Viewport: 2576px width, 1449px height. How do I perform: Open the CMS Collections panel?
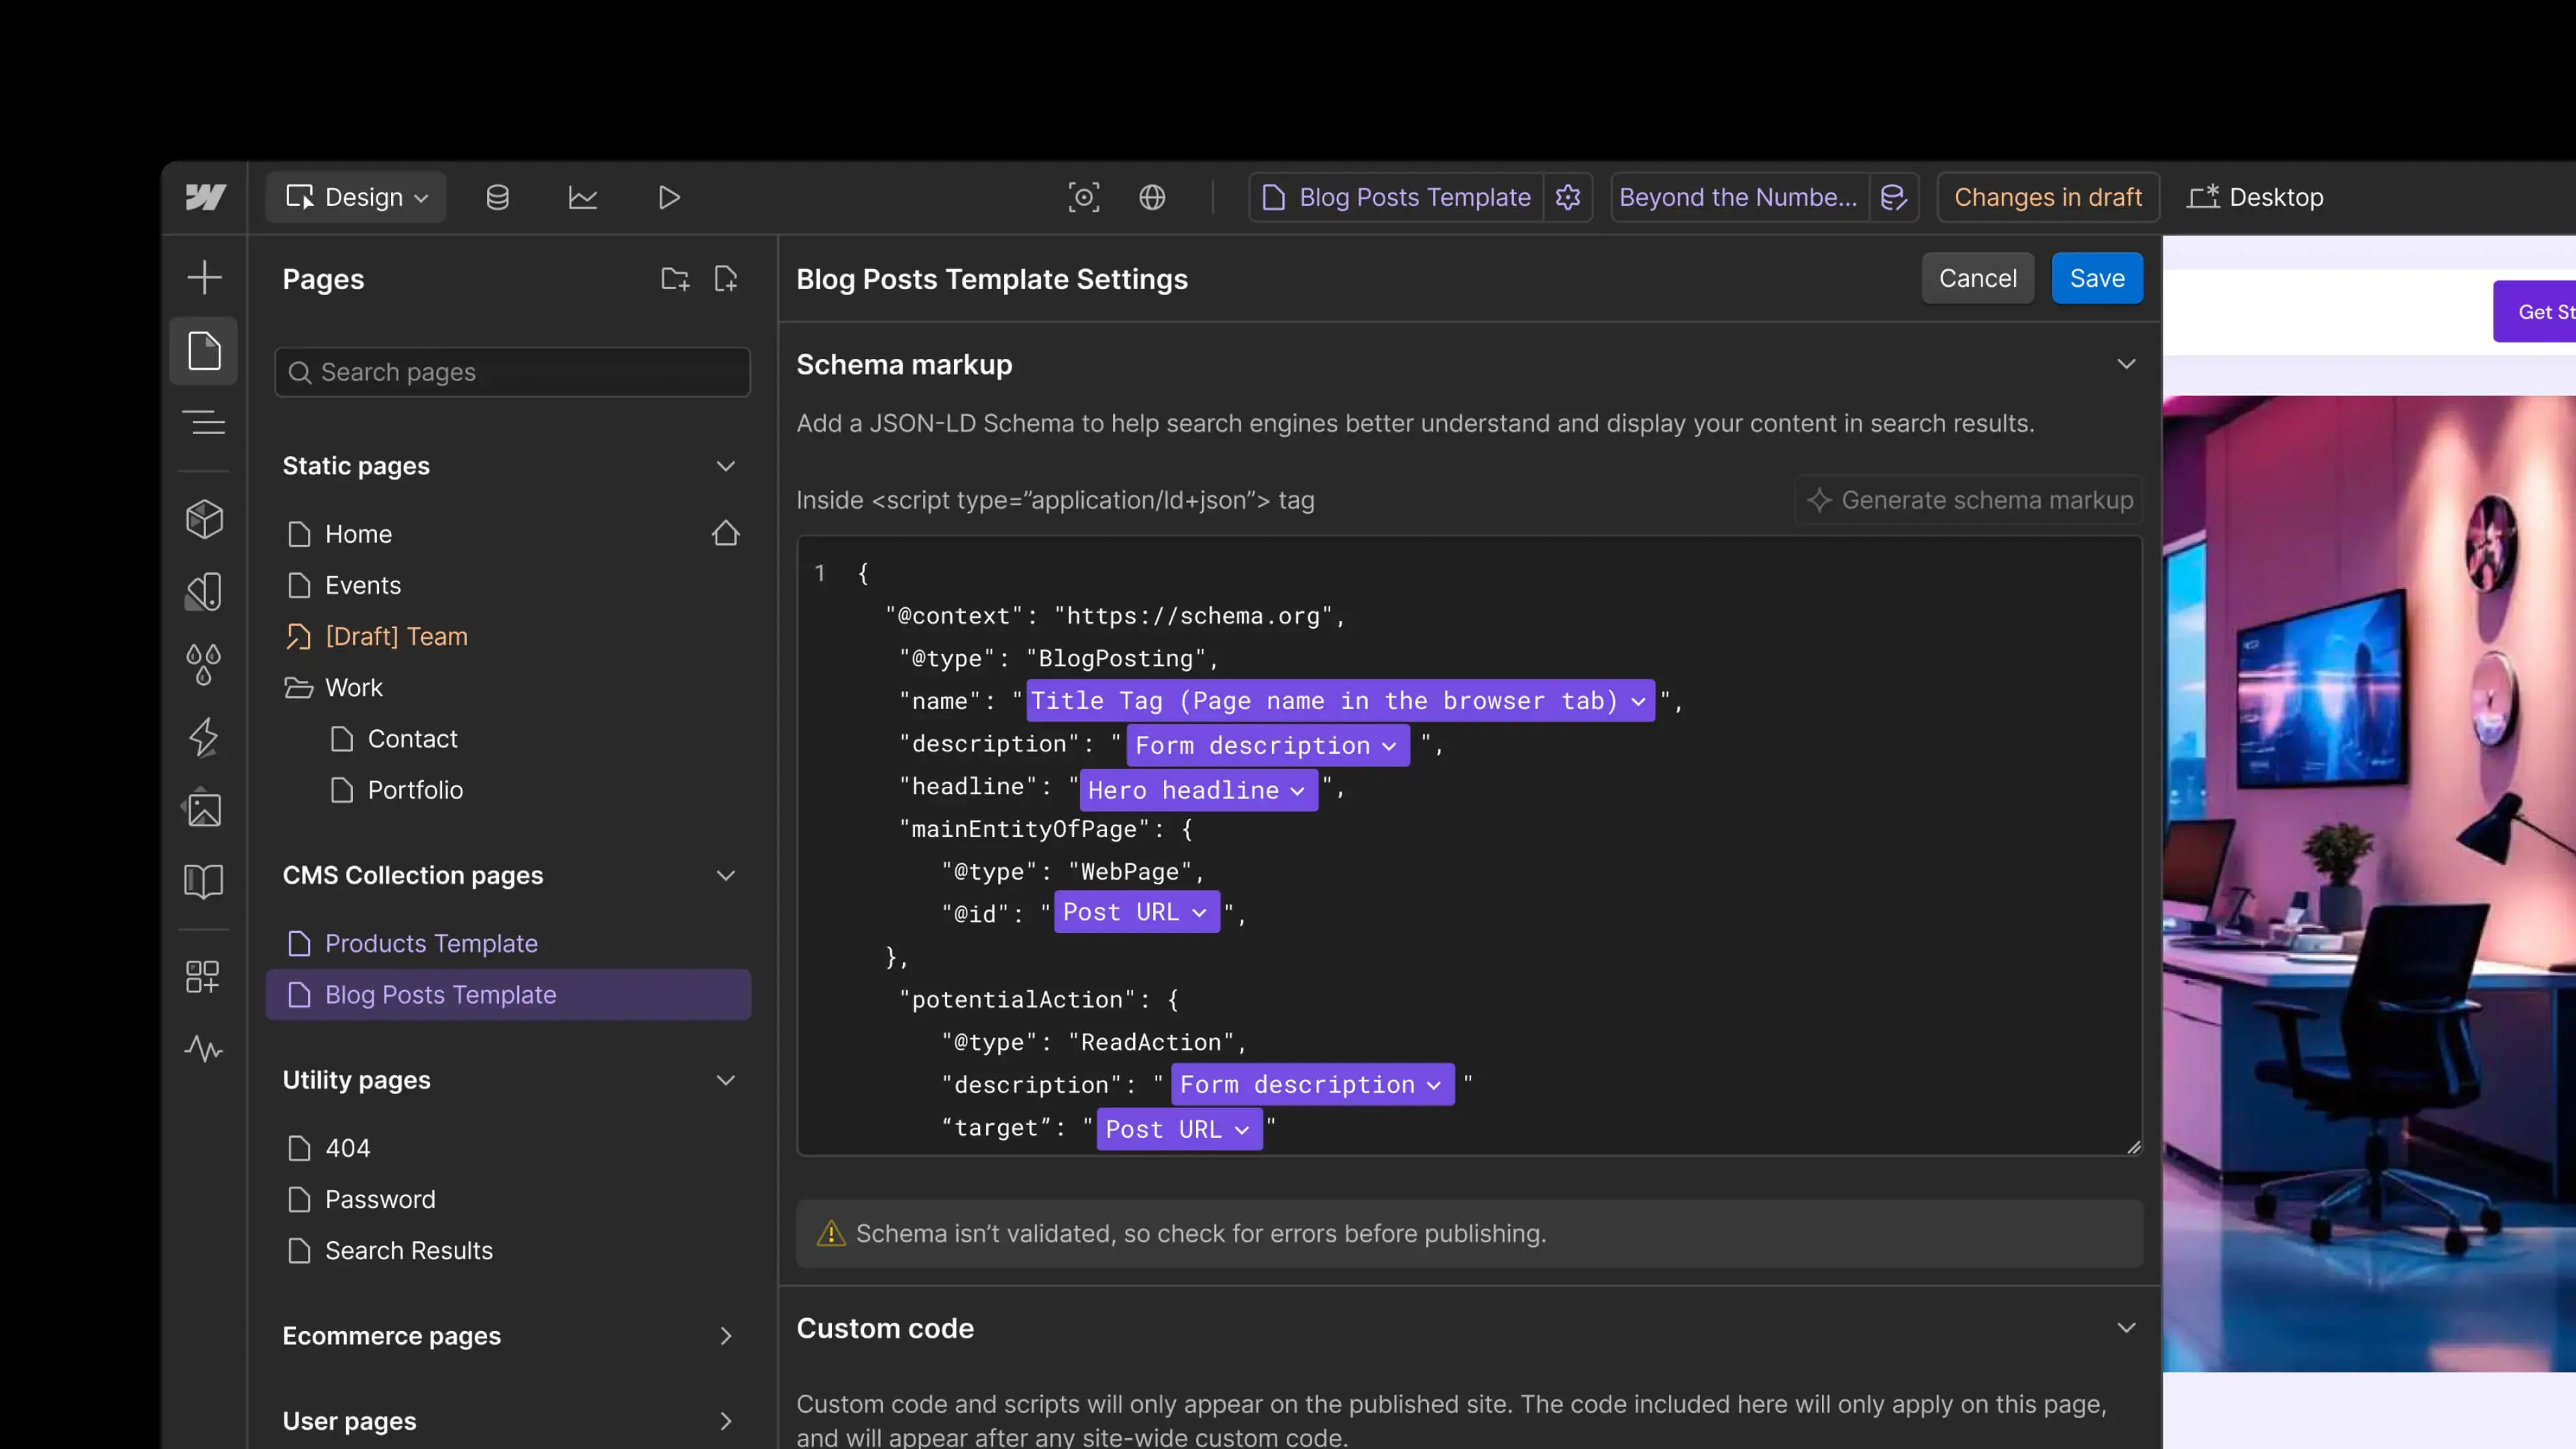coord(497,197)
